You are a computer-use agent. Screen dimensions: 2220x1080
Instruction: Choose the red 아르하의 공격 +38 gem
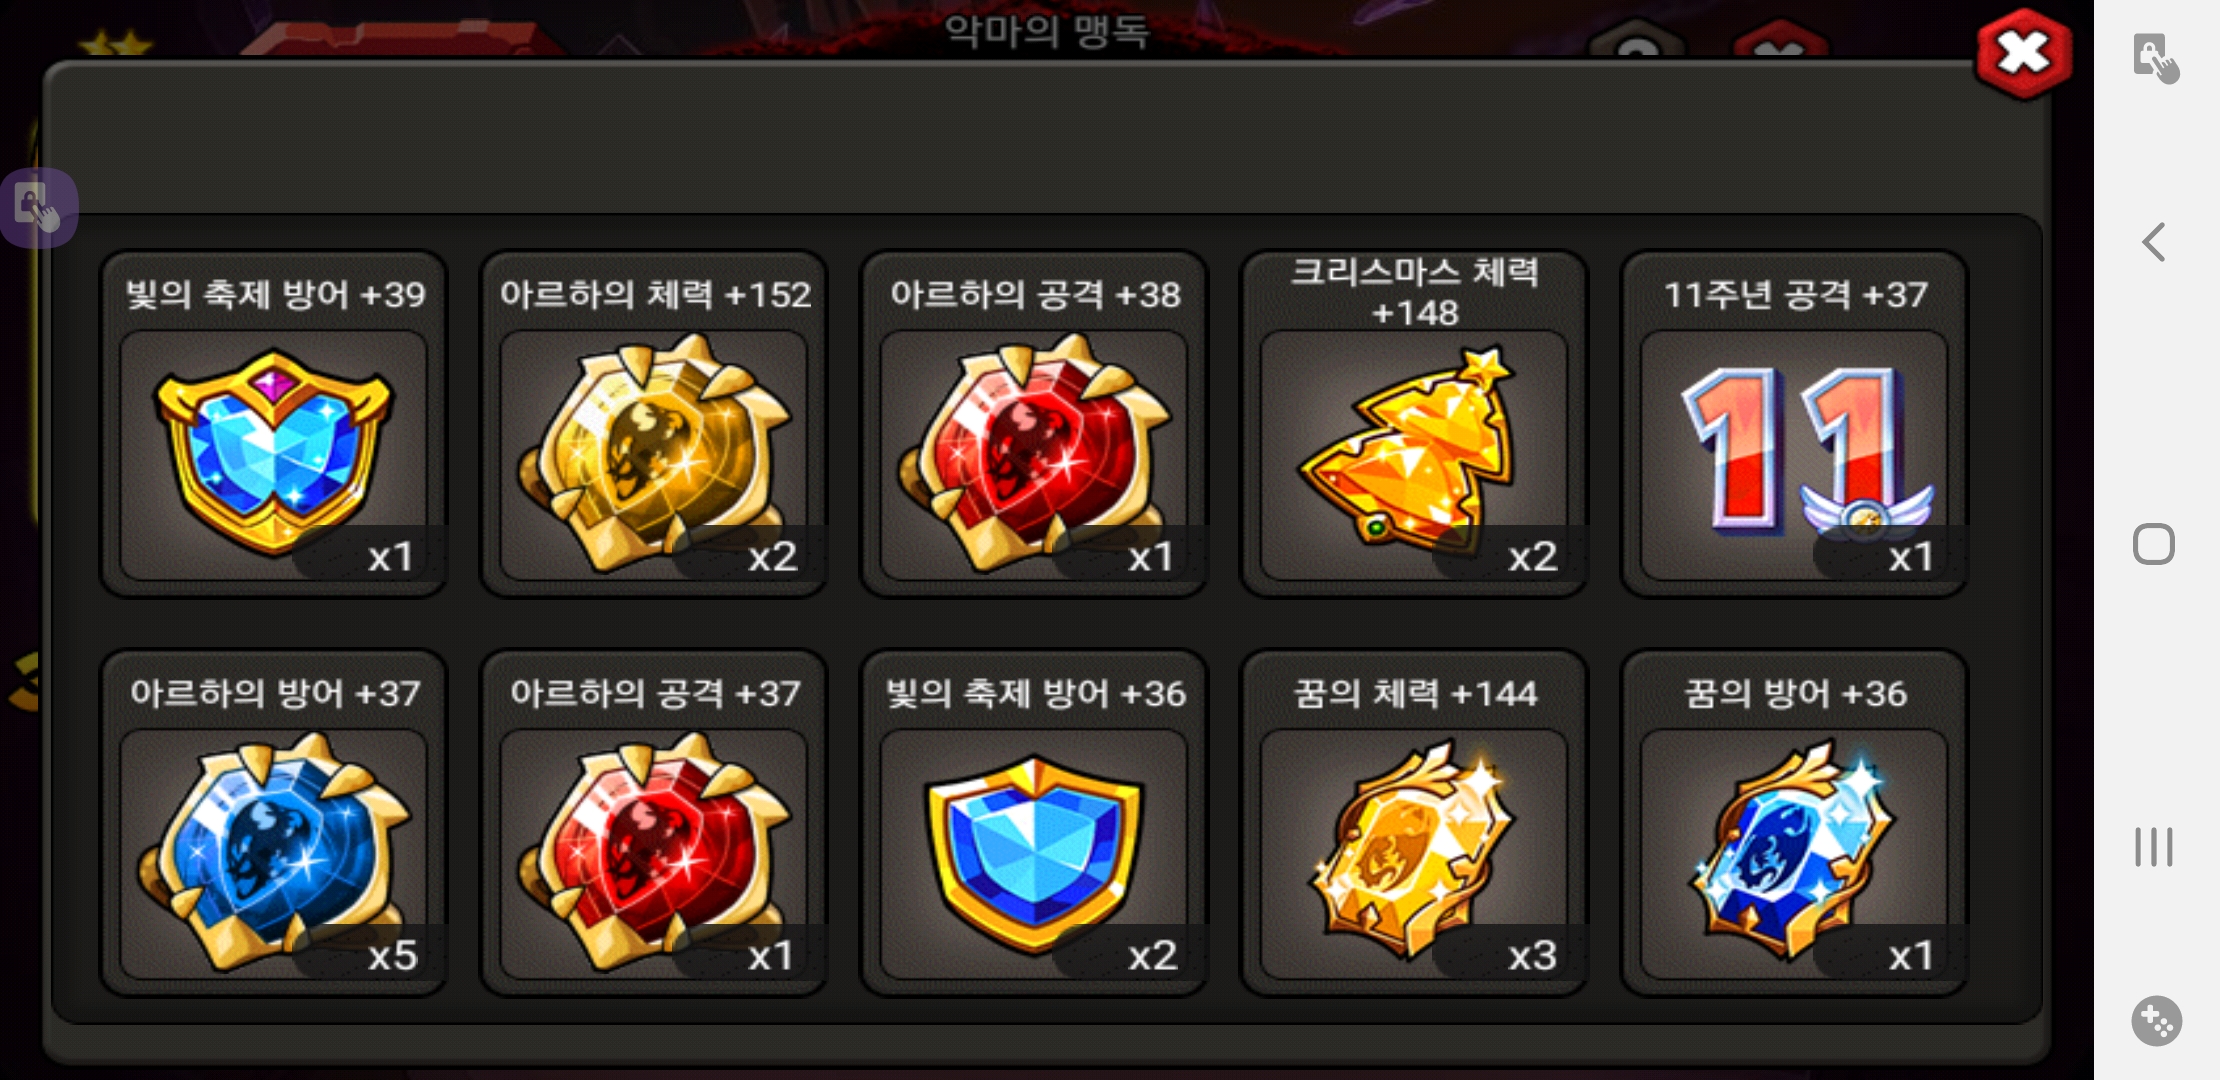coord(1034,455)
